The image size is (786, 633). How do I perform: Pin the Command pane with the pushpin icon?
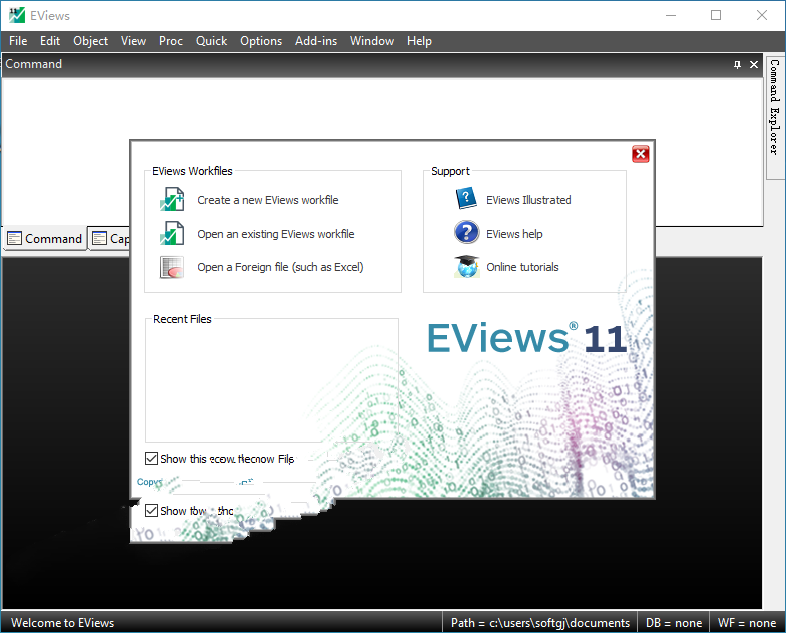click(737, 65)
